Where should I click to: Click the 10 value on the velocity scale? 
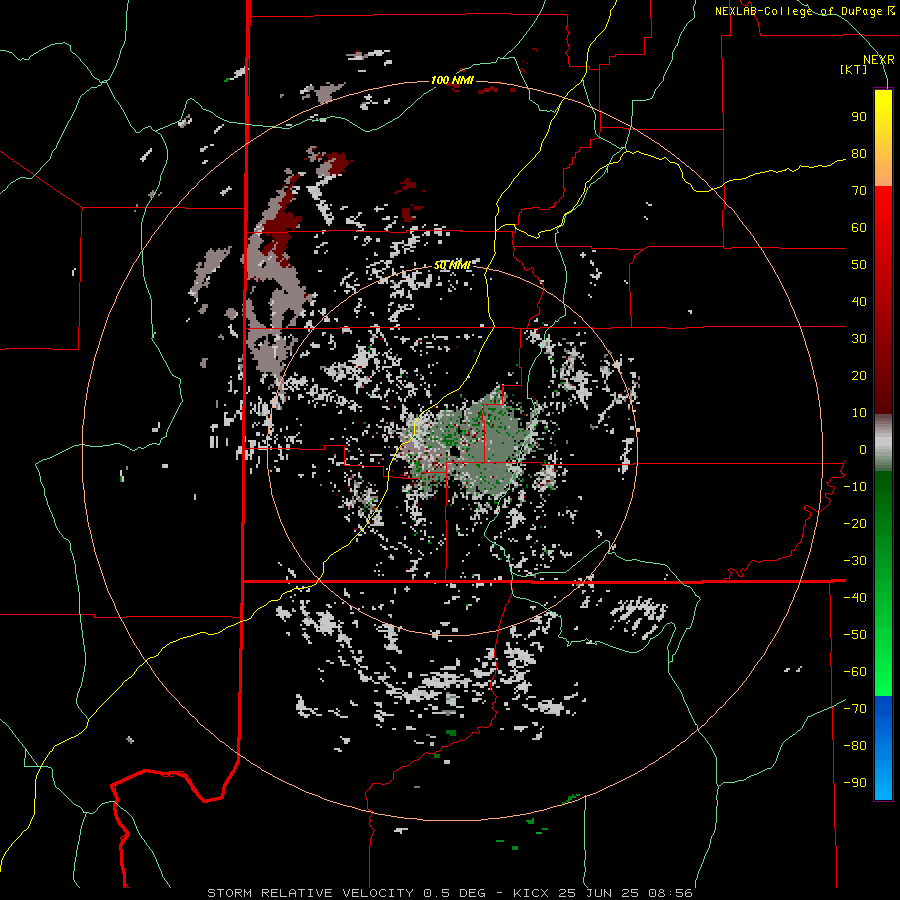point(859,413)
